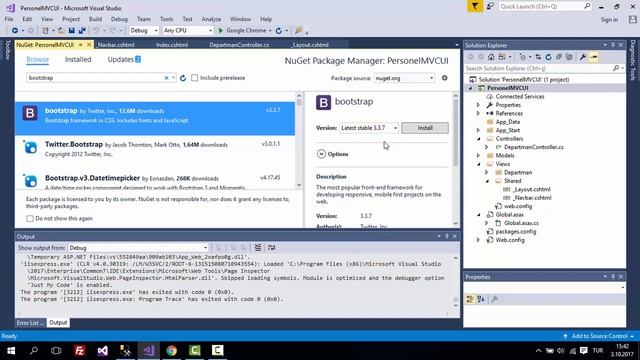This screenshot has width=640, height=360.
Task: Click the package list vertical scrollbar
Action: (299, 141)
